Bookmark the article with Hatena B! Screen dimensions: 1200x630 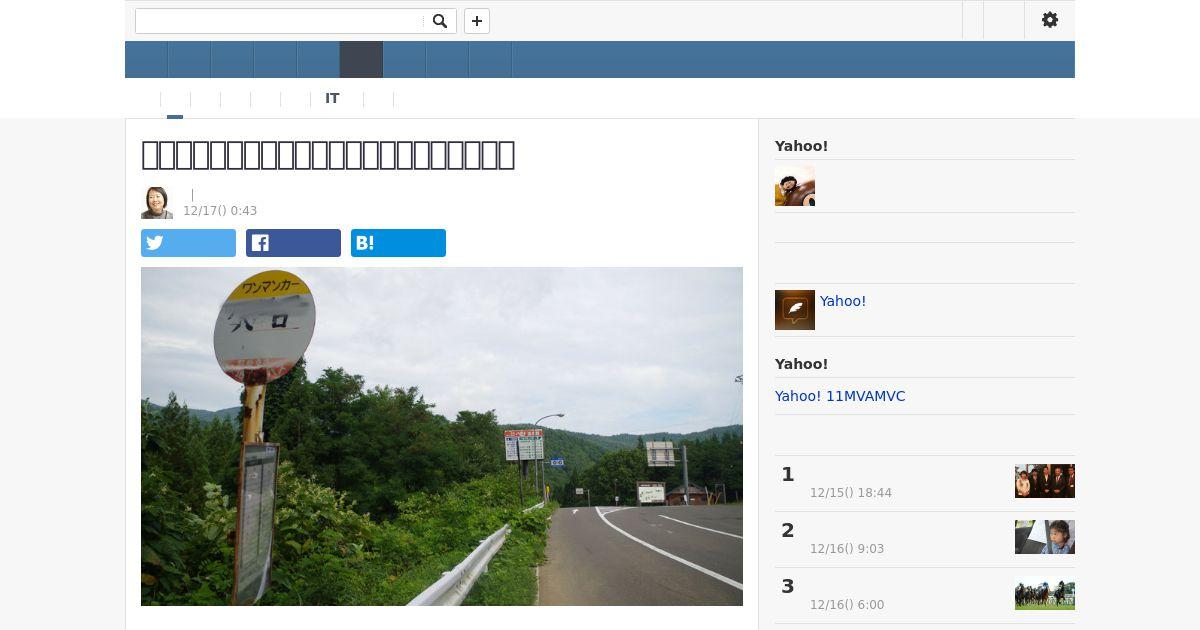pyautogui.click(x=398, y=243)
